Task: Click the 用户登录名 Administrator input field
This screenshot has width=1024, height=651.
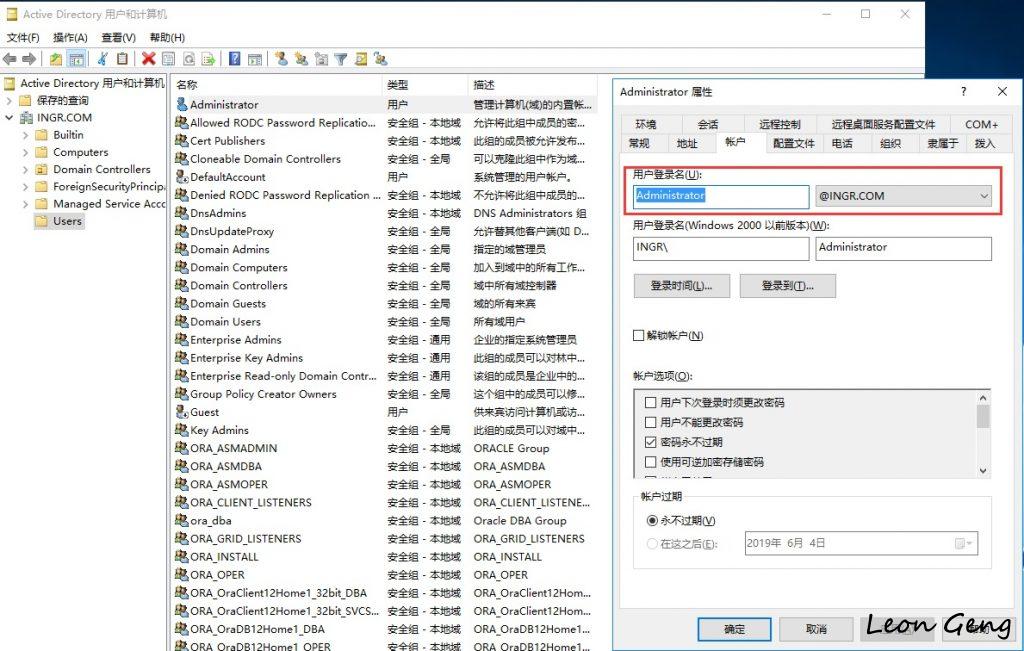Action: coord(721,196)
